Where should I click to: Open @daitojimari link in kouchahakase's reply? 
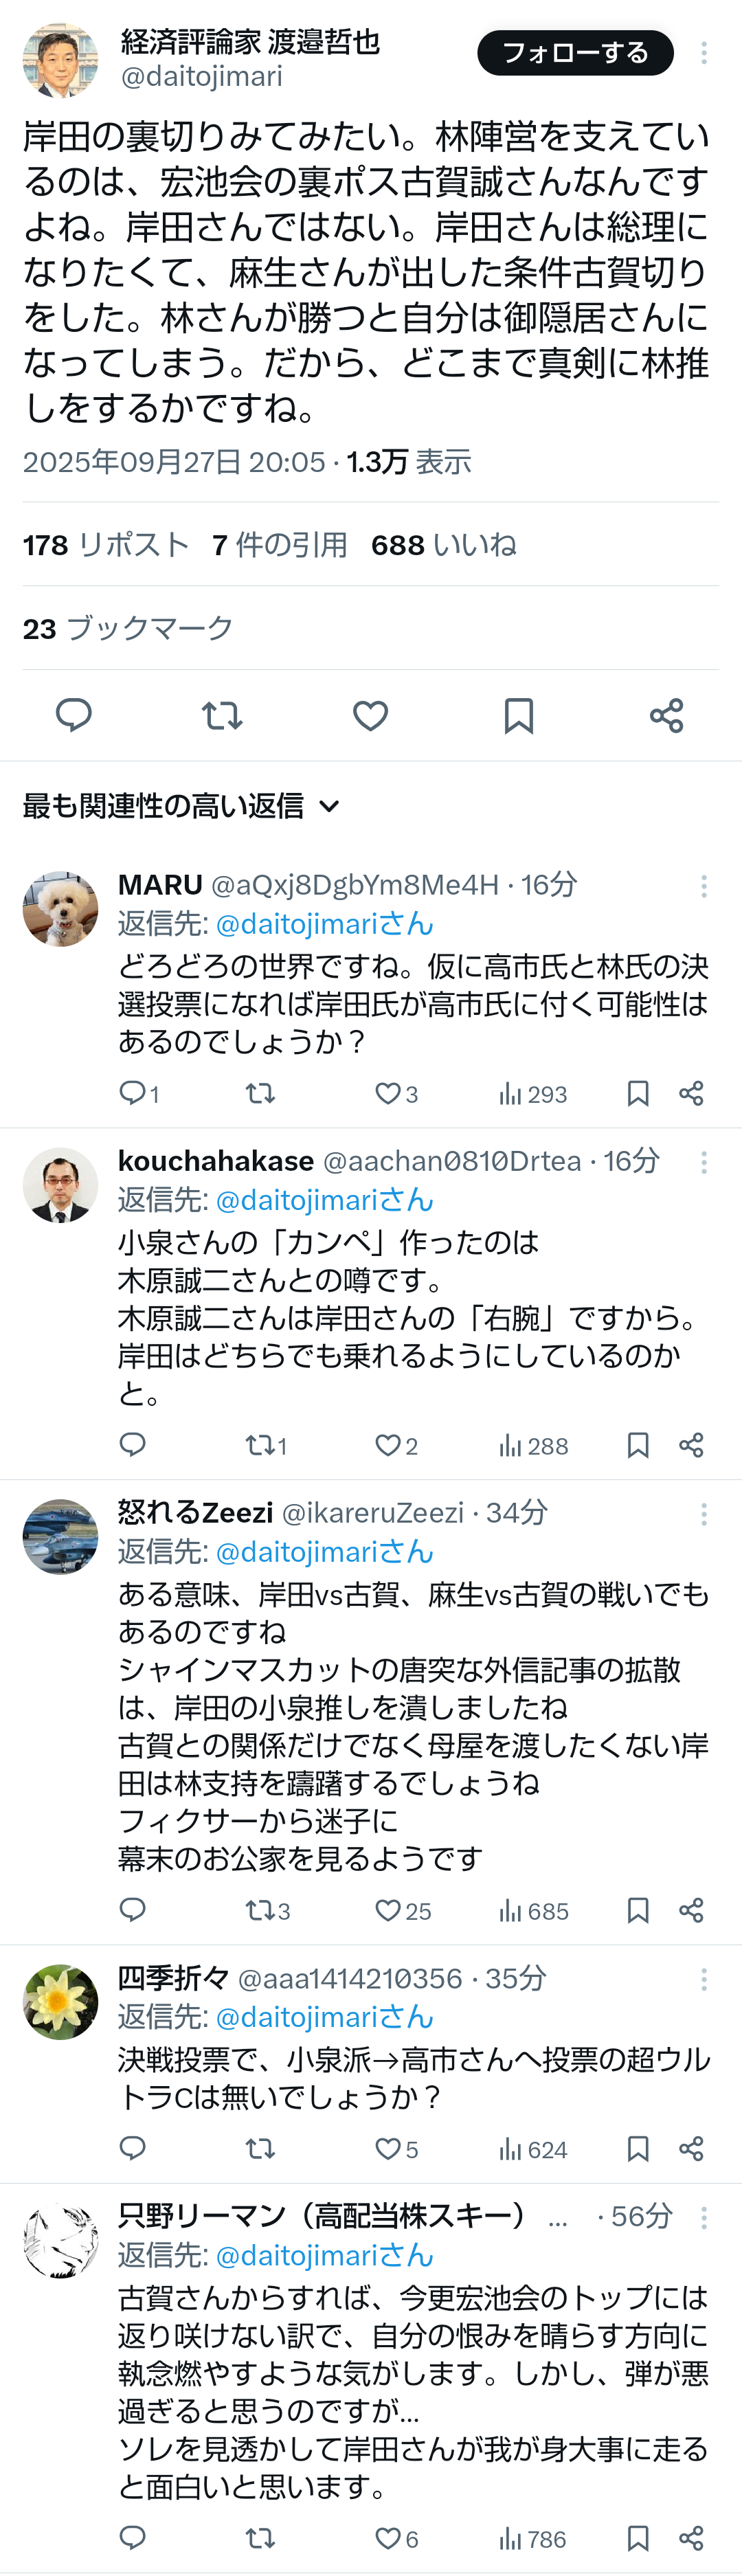click(324, 1200)
